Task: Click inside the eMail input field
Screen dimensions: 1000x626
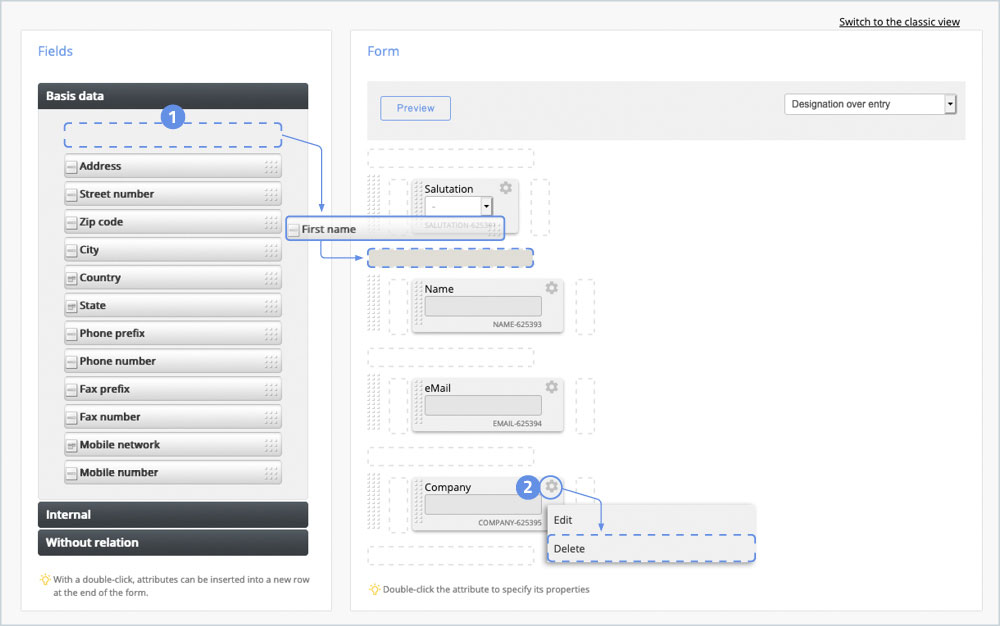Action: [x=483, y=406]
